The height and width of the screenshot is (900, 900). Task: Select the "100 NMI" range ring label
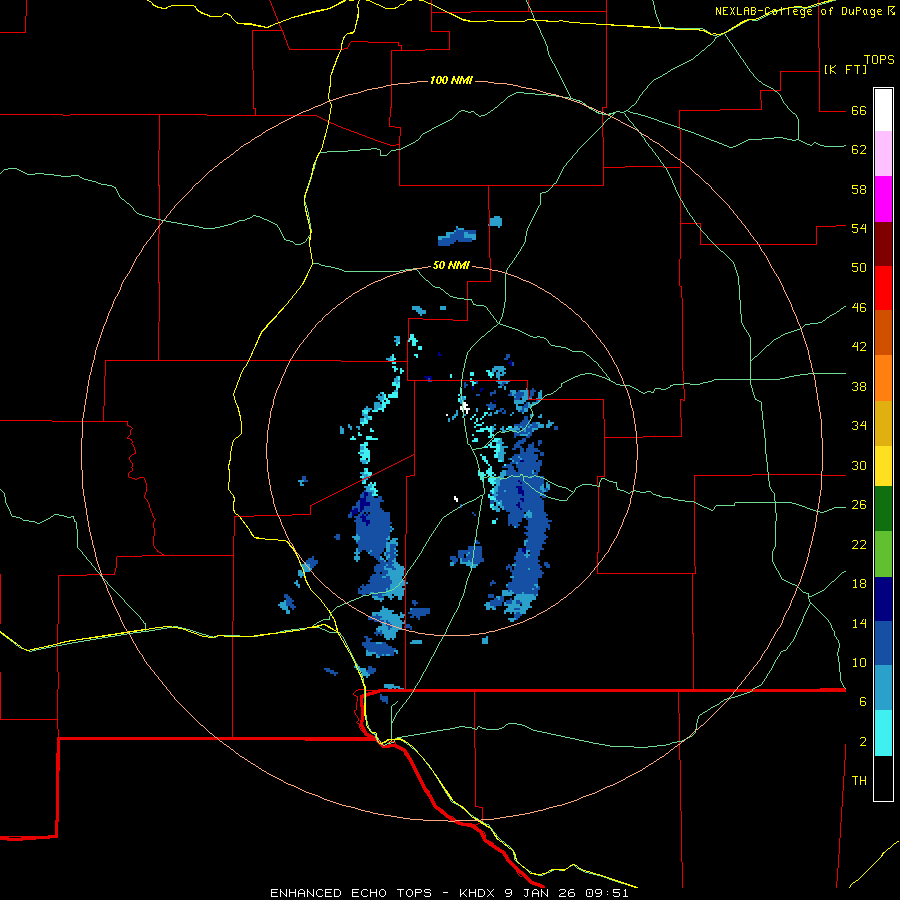pos(451,80)
